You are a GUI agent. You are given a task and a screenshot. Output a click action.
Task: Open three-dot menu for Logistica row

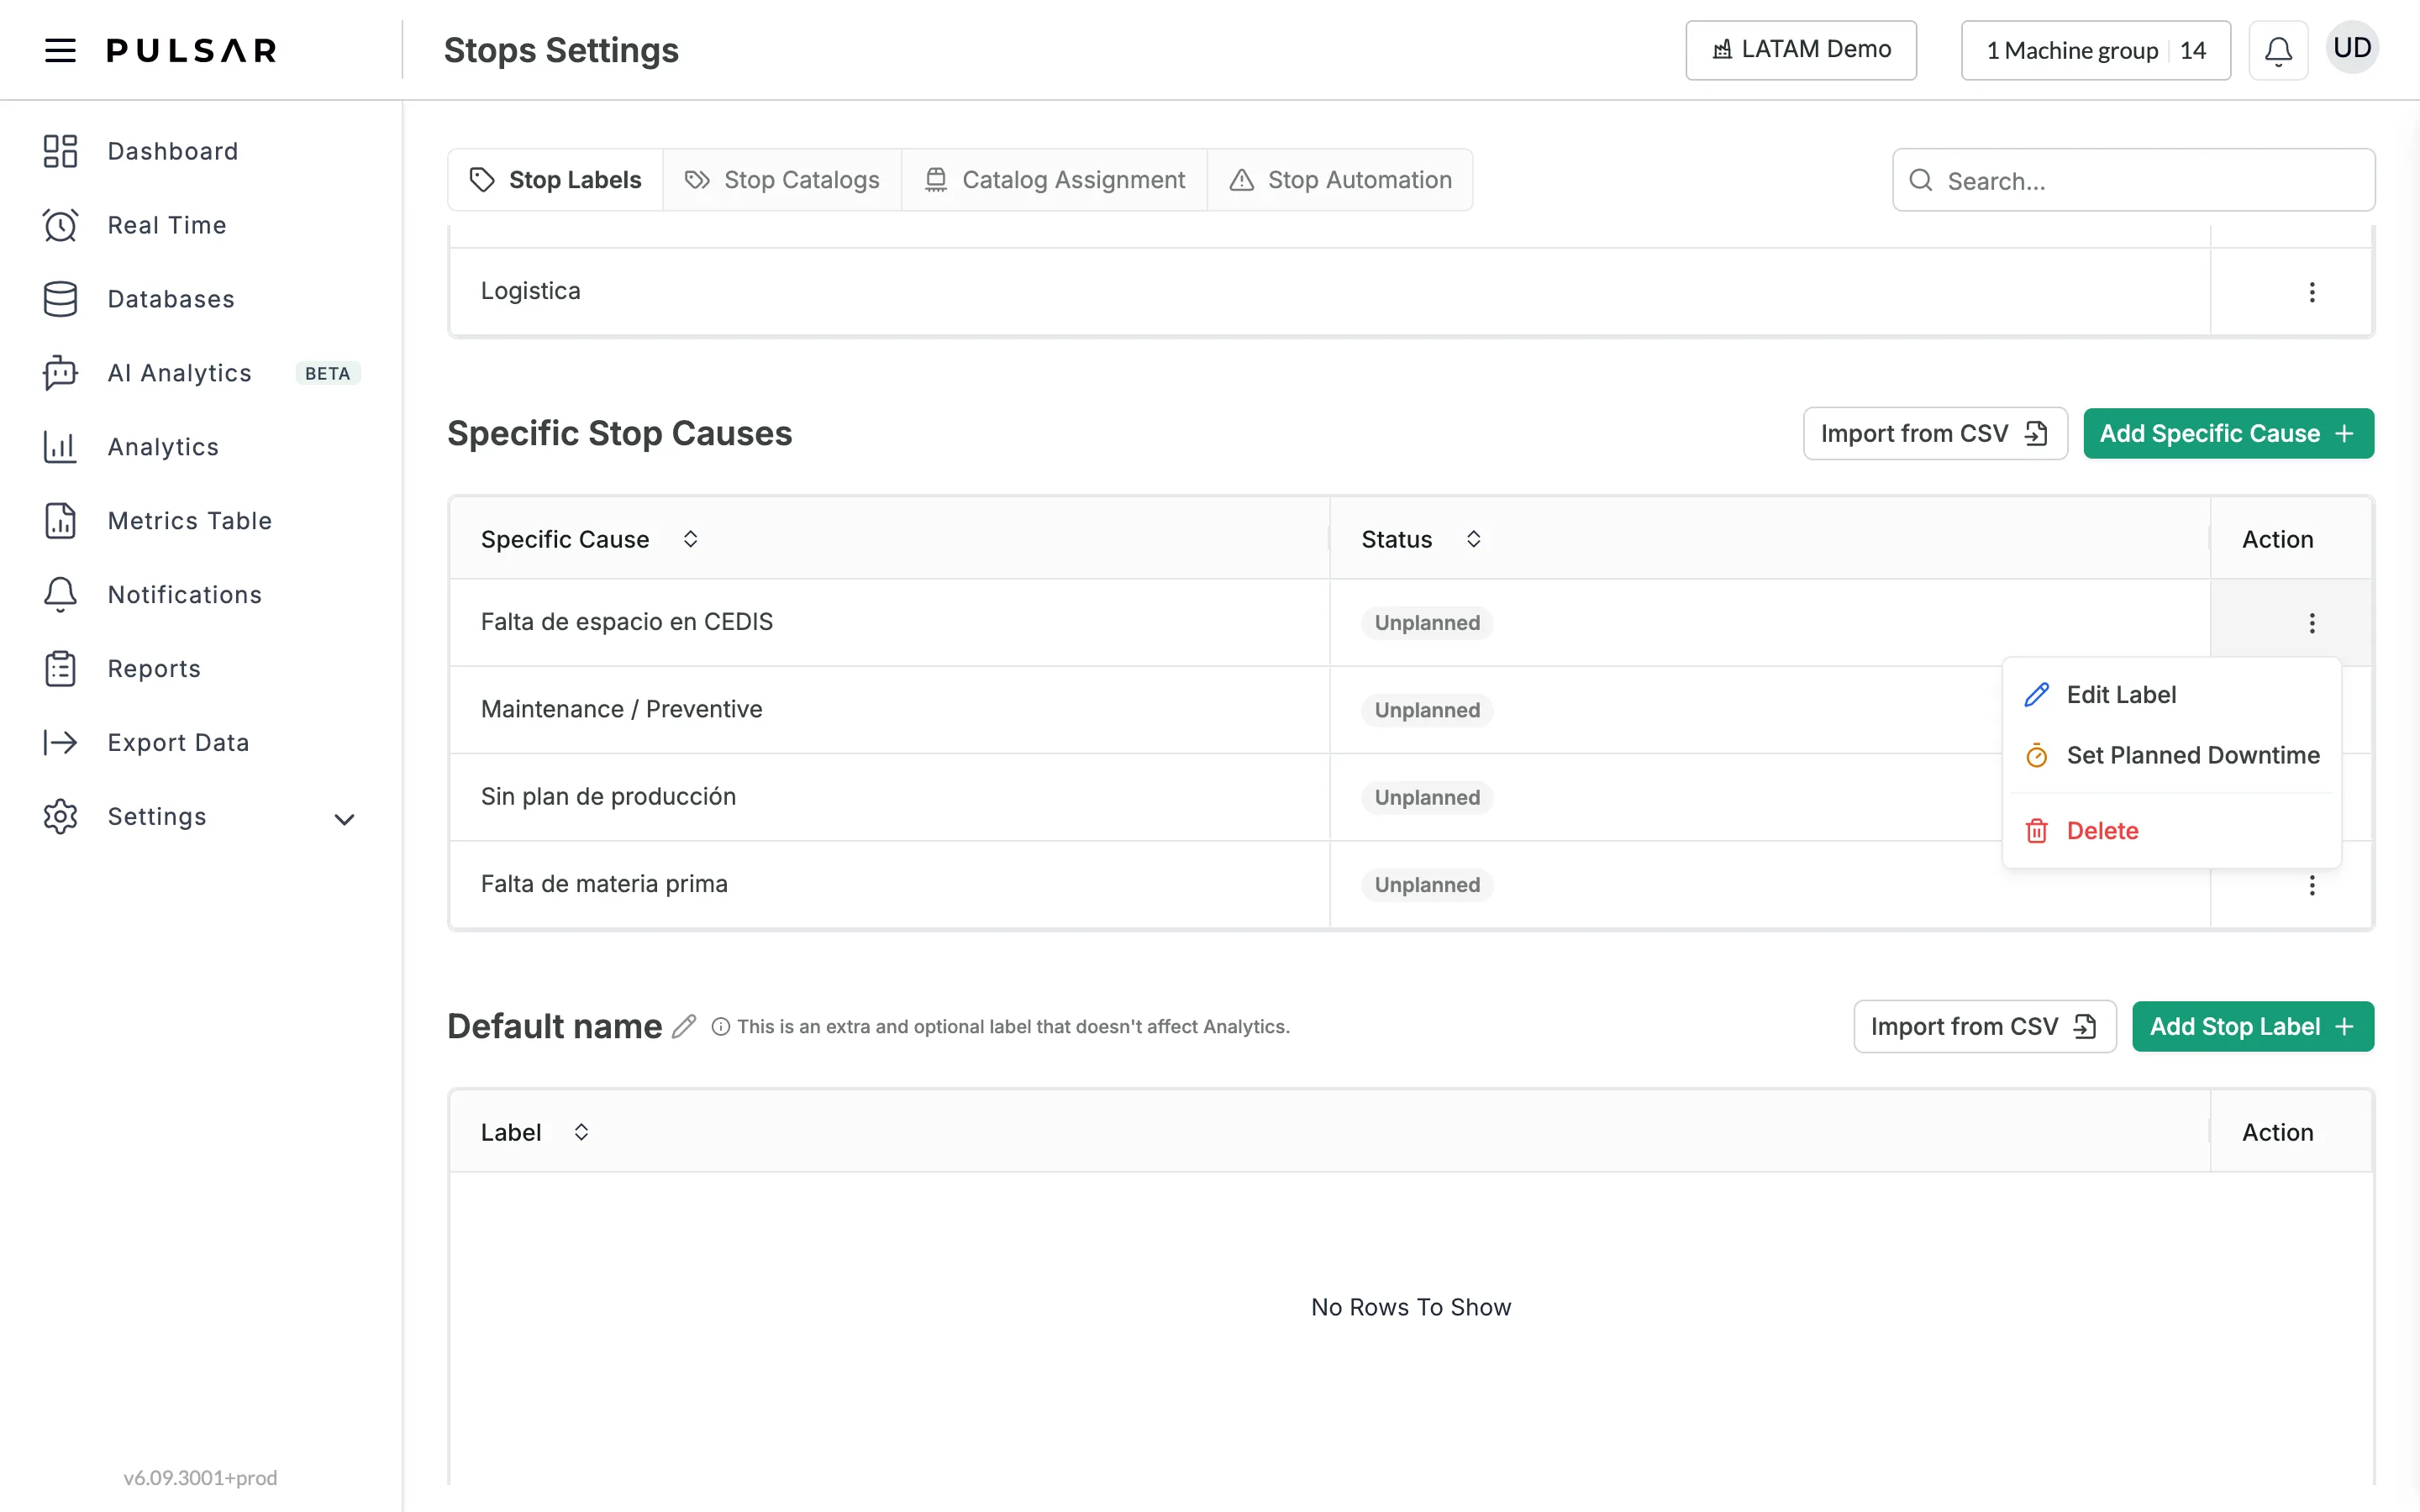pyautogui.click(x=2312, y=292)
